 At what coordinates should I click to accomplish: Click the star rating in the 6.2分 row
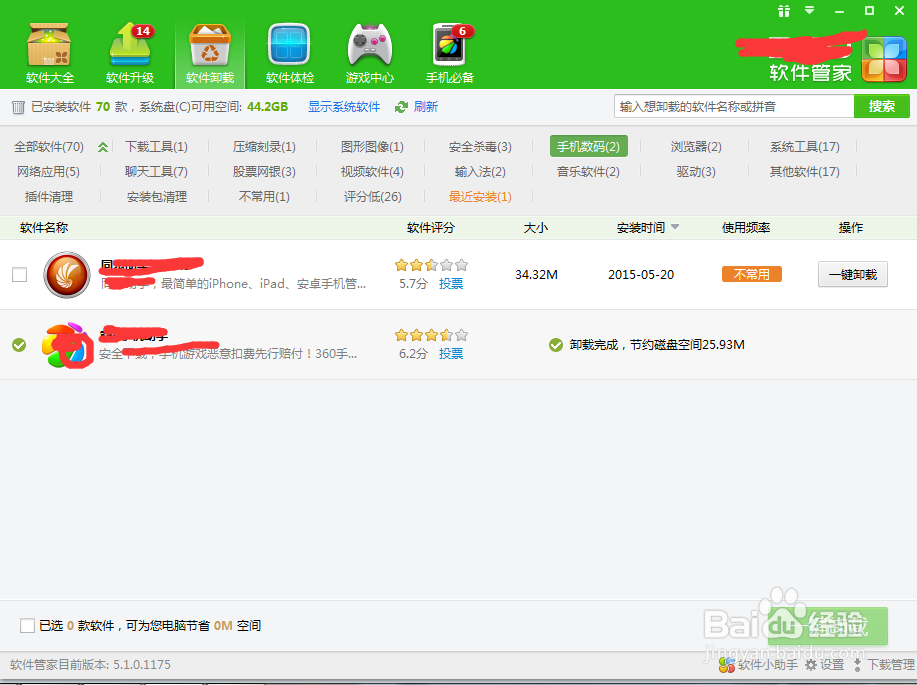tap(431, 335)
